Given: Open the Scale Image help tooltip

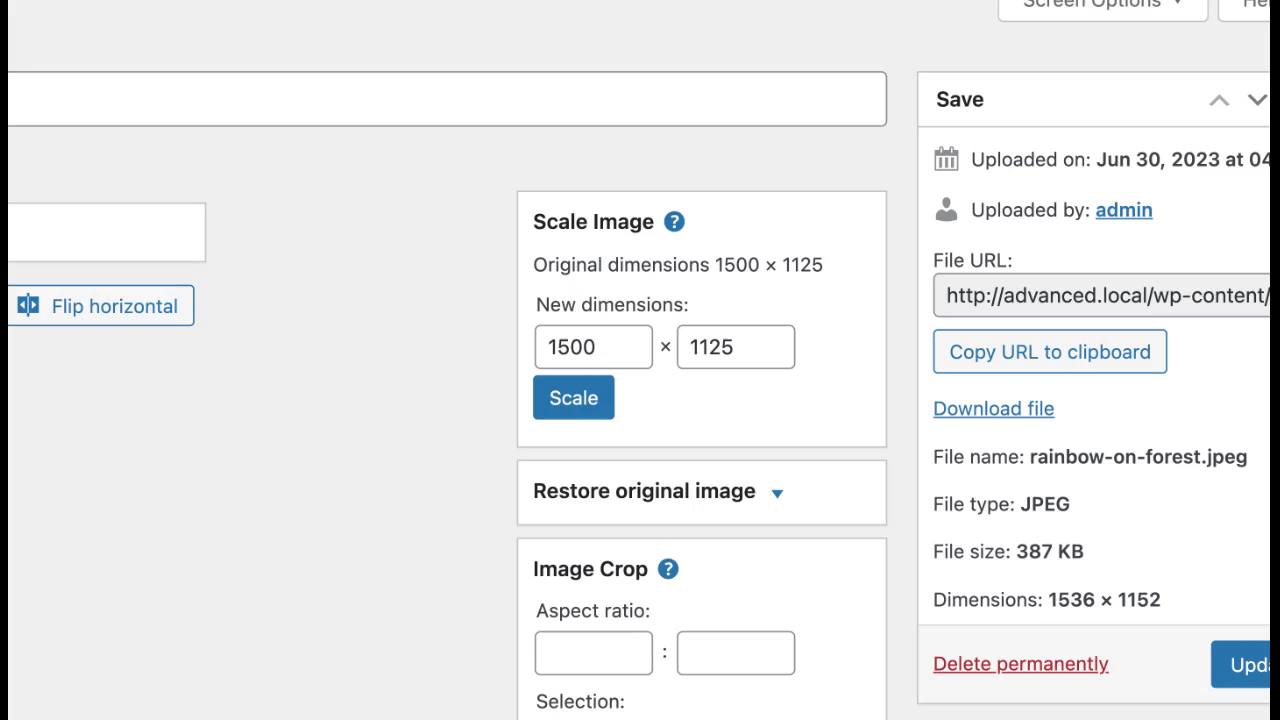Looking at the screenshot, I should click(674, 222).
